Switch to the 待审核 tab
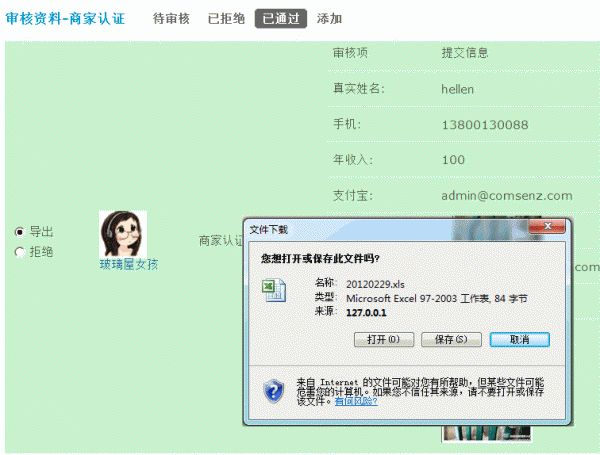The height and width of the screenshot is (455, 600). coord(171,19)
